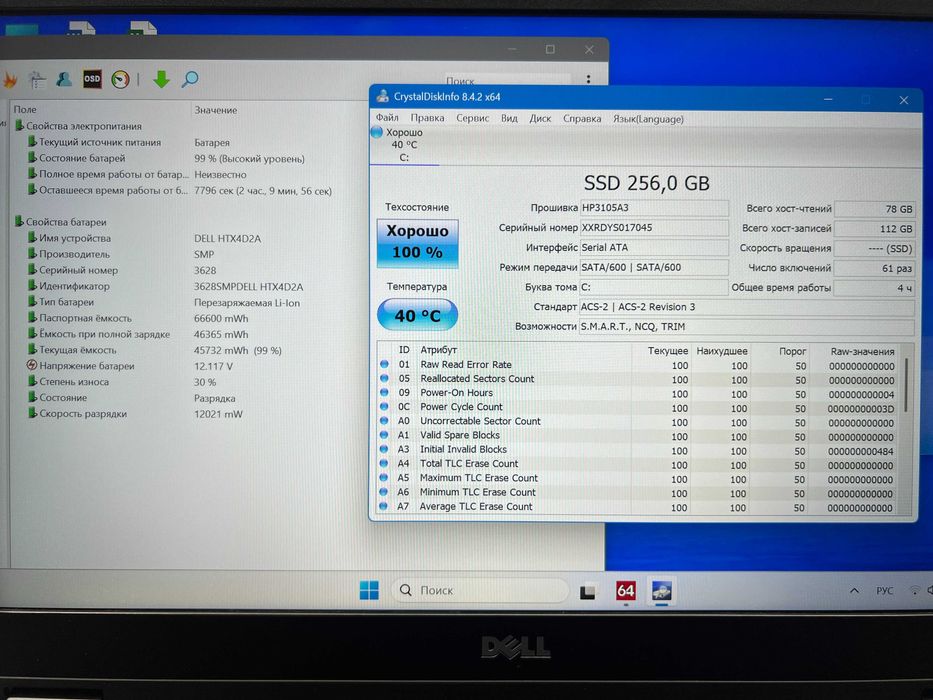Click the status circle of Reallocated Sectors Count

tap(384, 379)
